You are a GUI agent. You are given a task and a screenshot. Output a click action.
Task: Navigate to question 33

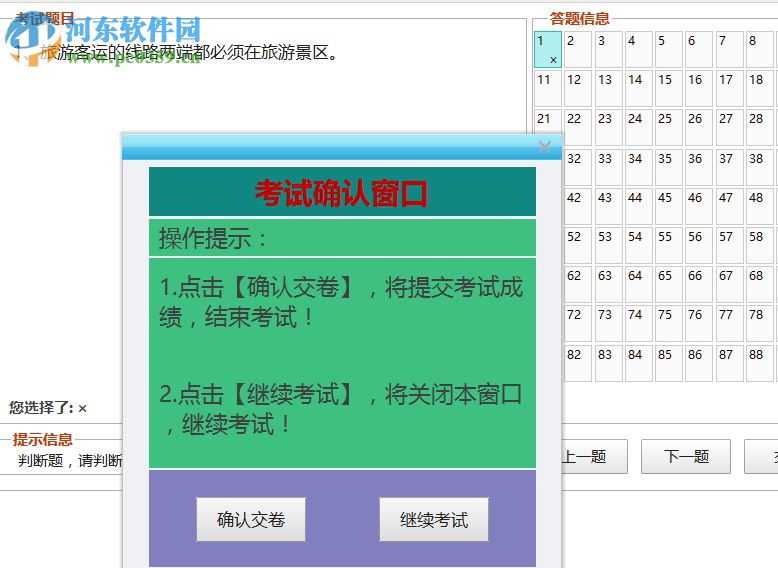coord(608,168)
